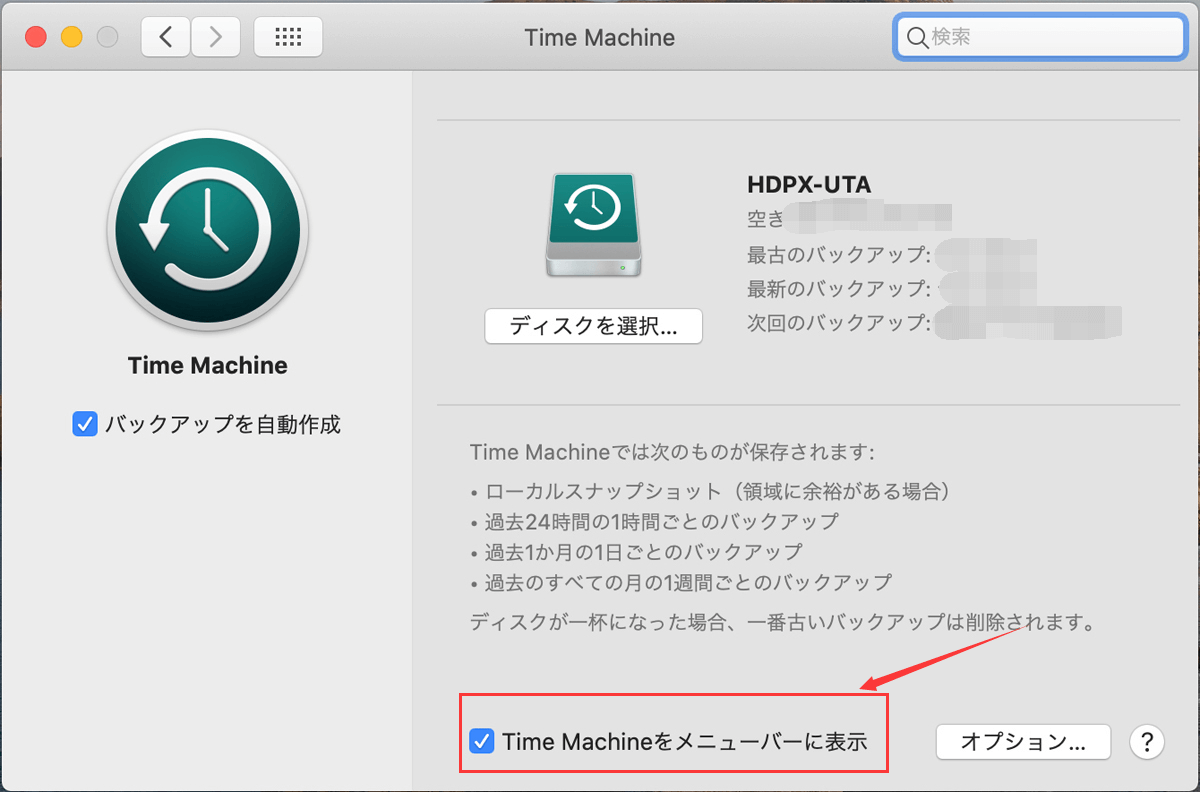
Task: Focus the 検索 search field
Action: click(x=1050, y=38)
